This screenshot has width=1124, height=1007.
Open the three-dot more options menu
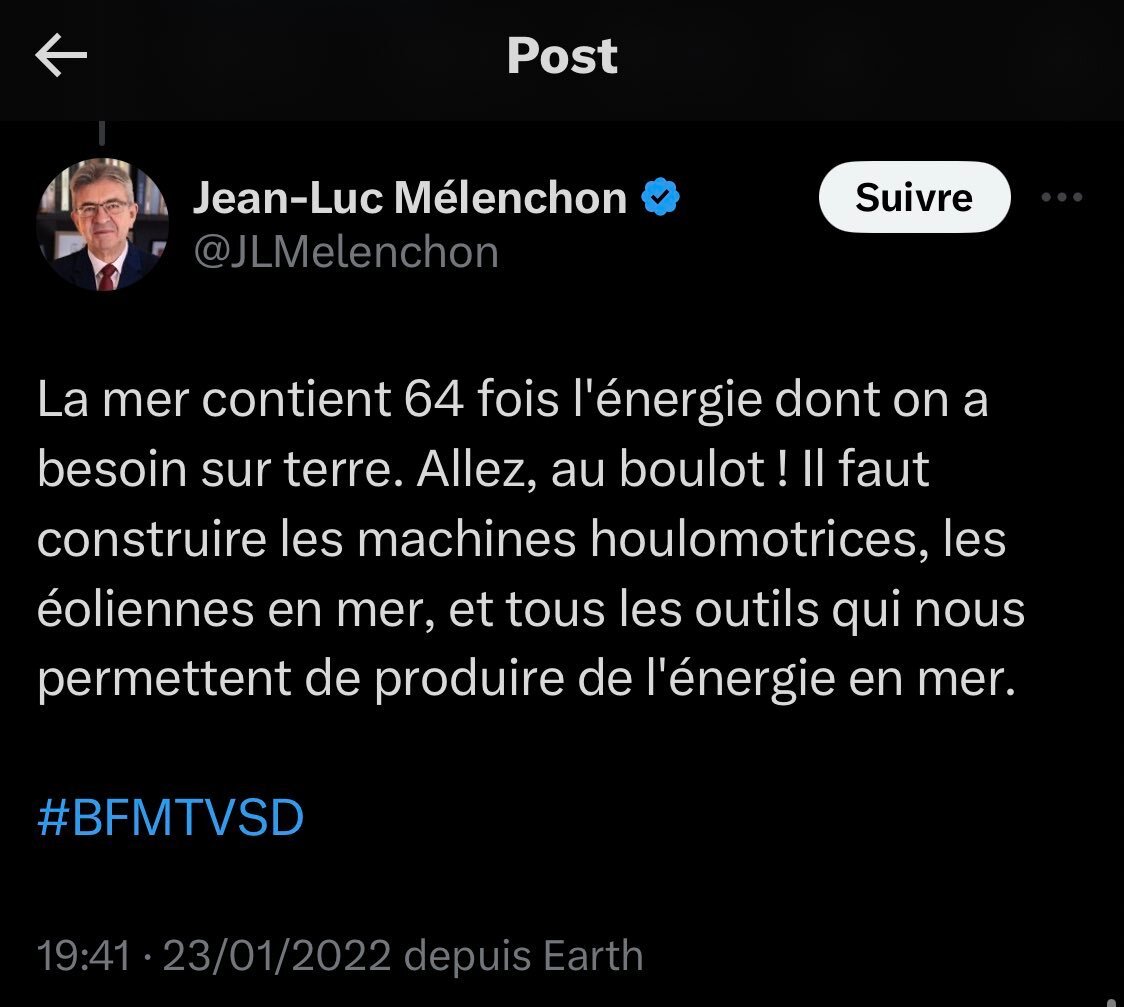point(1062,197)
